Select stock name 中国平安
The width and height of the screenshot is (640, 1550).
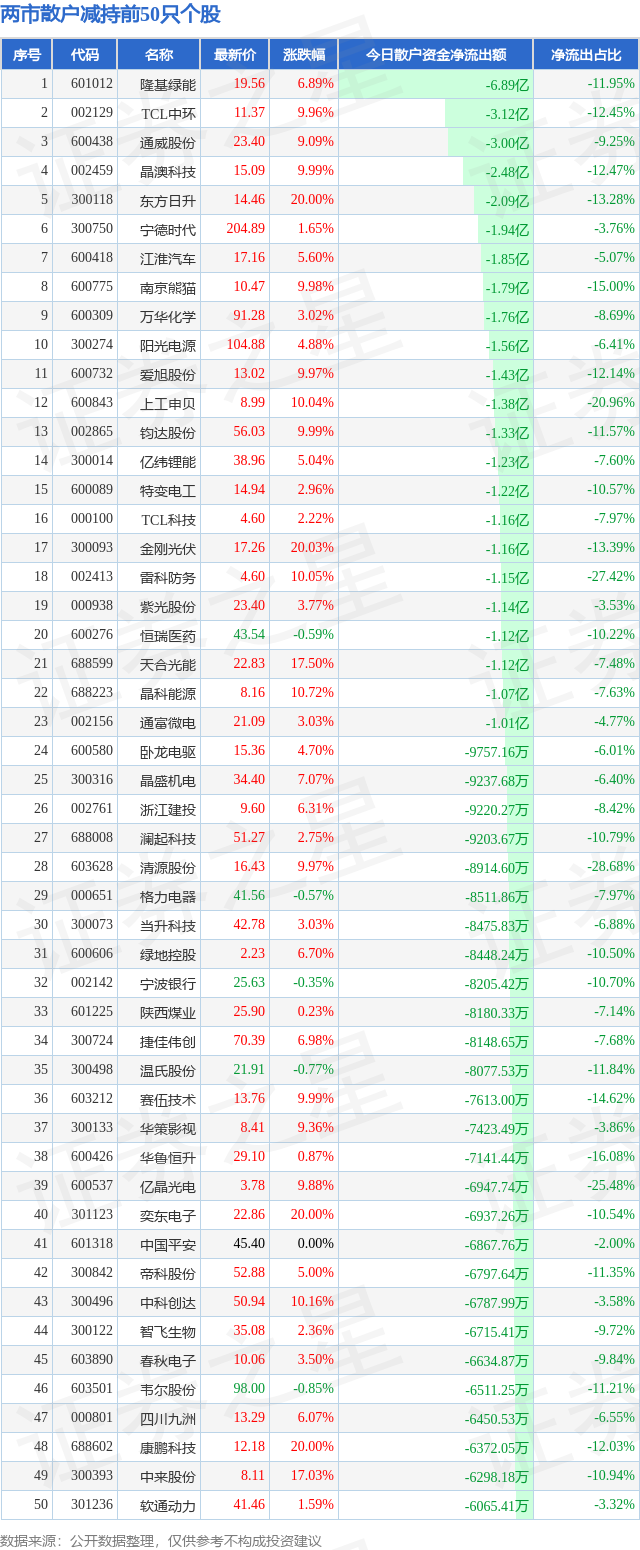[168, 1245]
